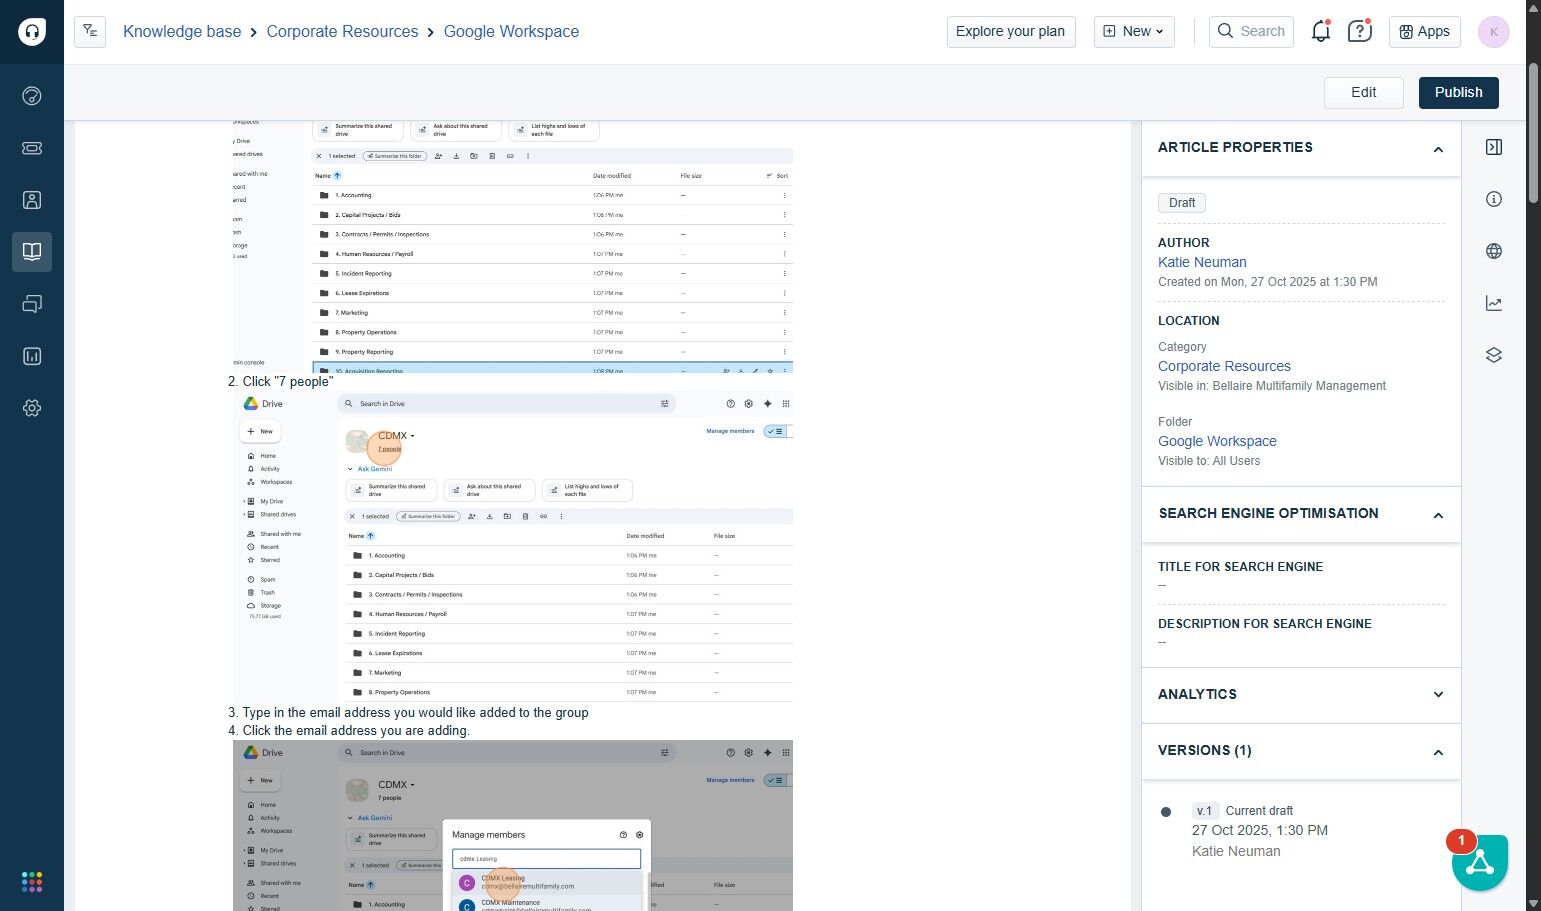Open the Contacts icon in left sidebar

32,200
